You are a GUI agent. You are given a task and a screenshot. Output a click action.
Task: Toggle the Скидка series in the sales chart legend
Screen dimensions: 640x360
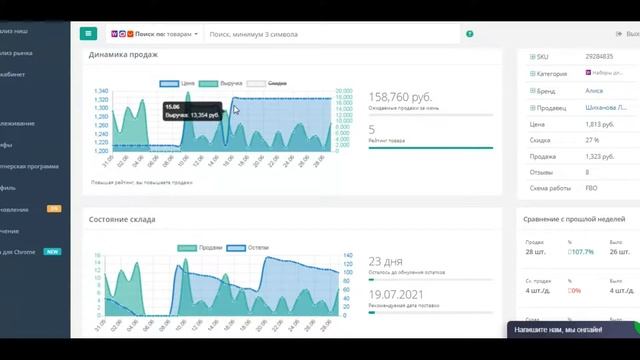tap(267, 83)
